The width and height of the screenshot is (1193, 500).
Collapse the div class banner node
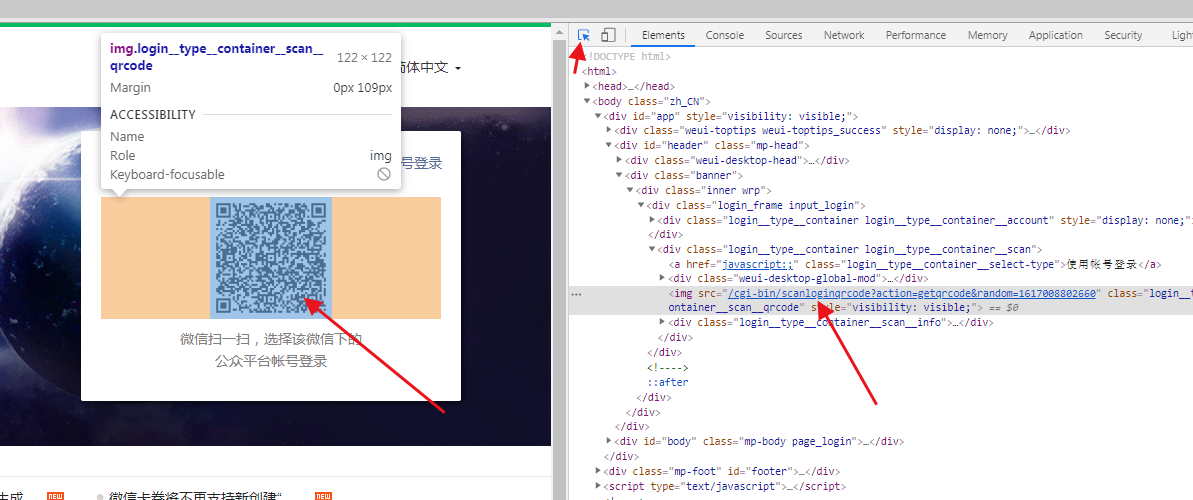[619, 175]
